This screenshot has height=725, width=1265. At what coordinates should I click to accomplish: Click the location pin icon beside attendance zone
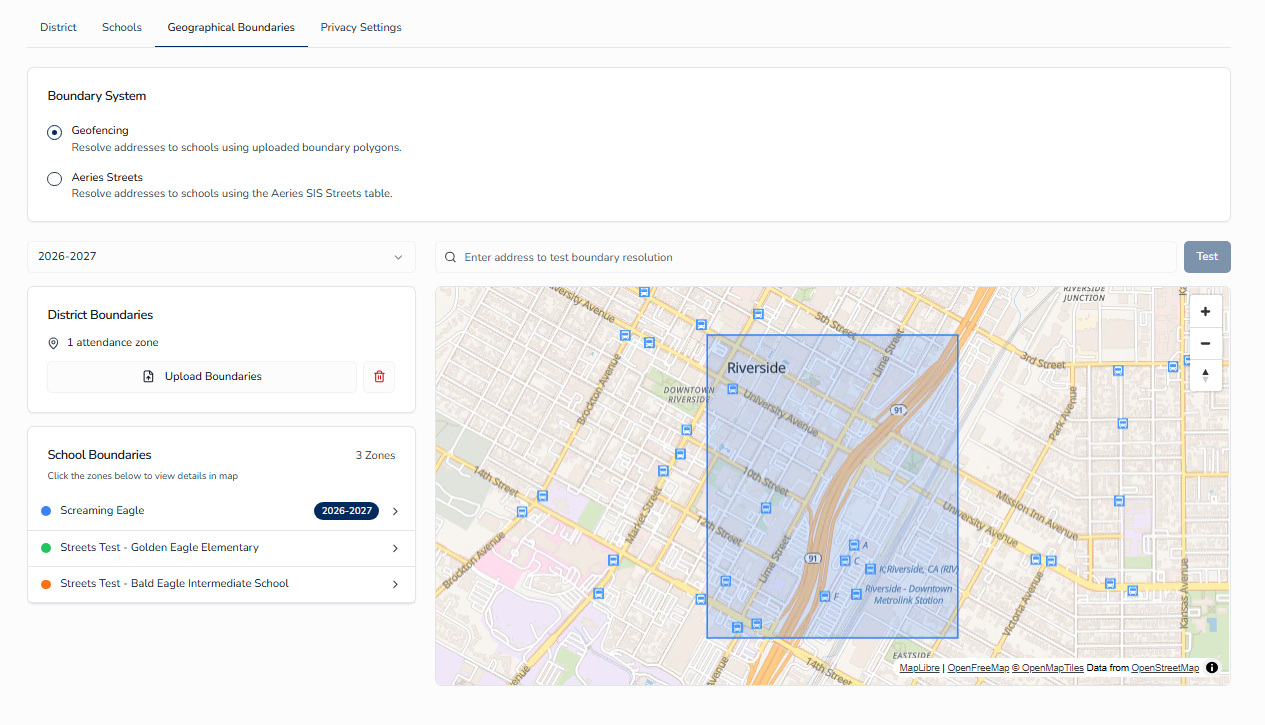[54, 343]
